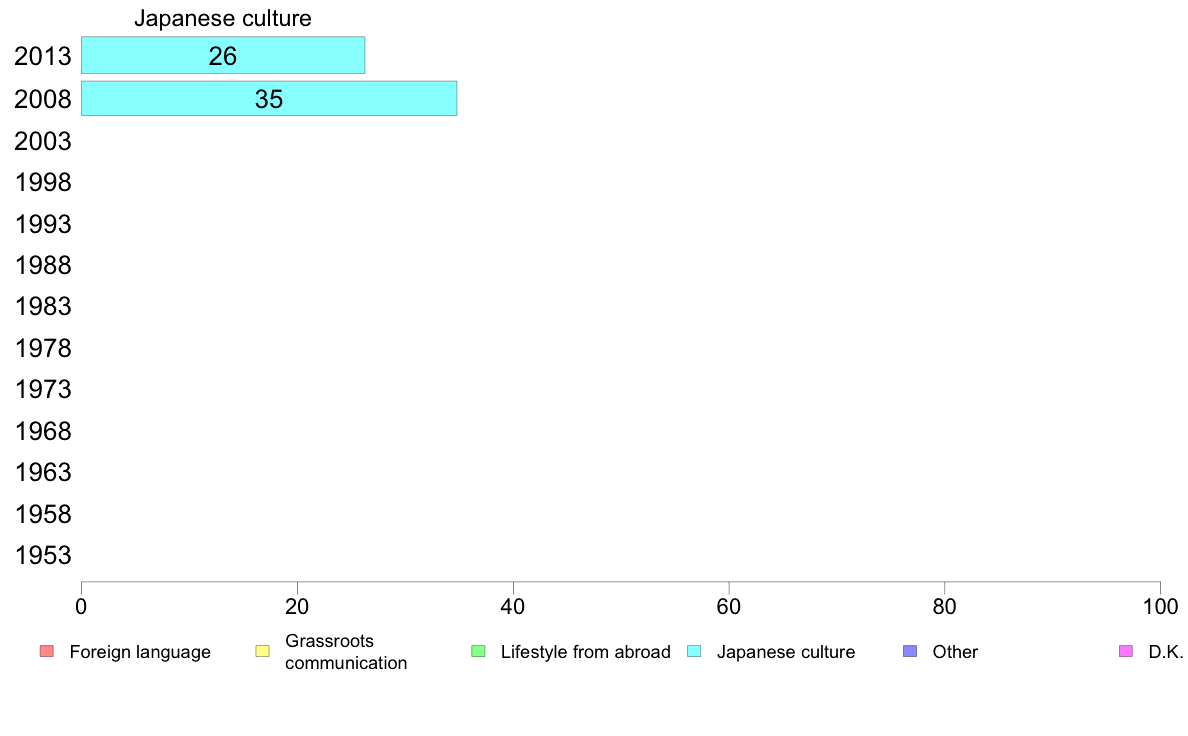
Task: Click the red Foreign language legend swatch
Action: tap(46, 652)
